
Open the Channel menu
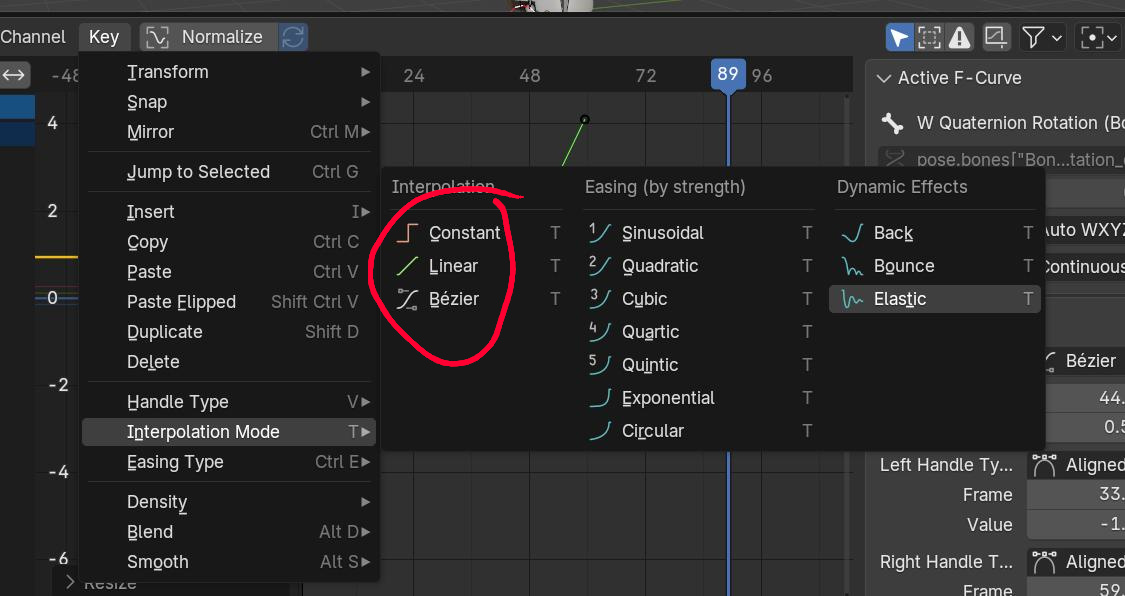(x=33, y=37)
